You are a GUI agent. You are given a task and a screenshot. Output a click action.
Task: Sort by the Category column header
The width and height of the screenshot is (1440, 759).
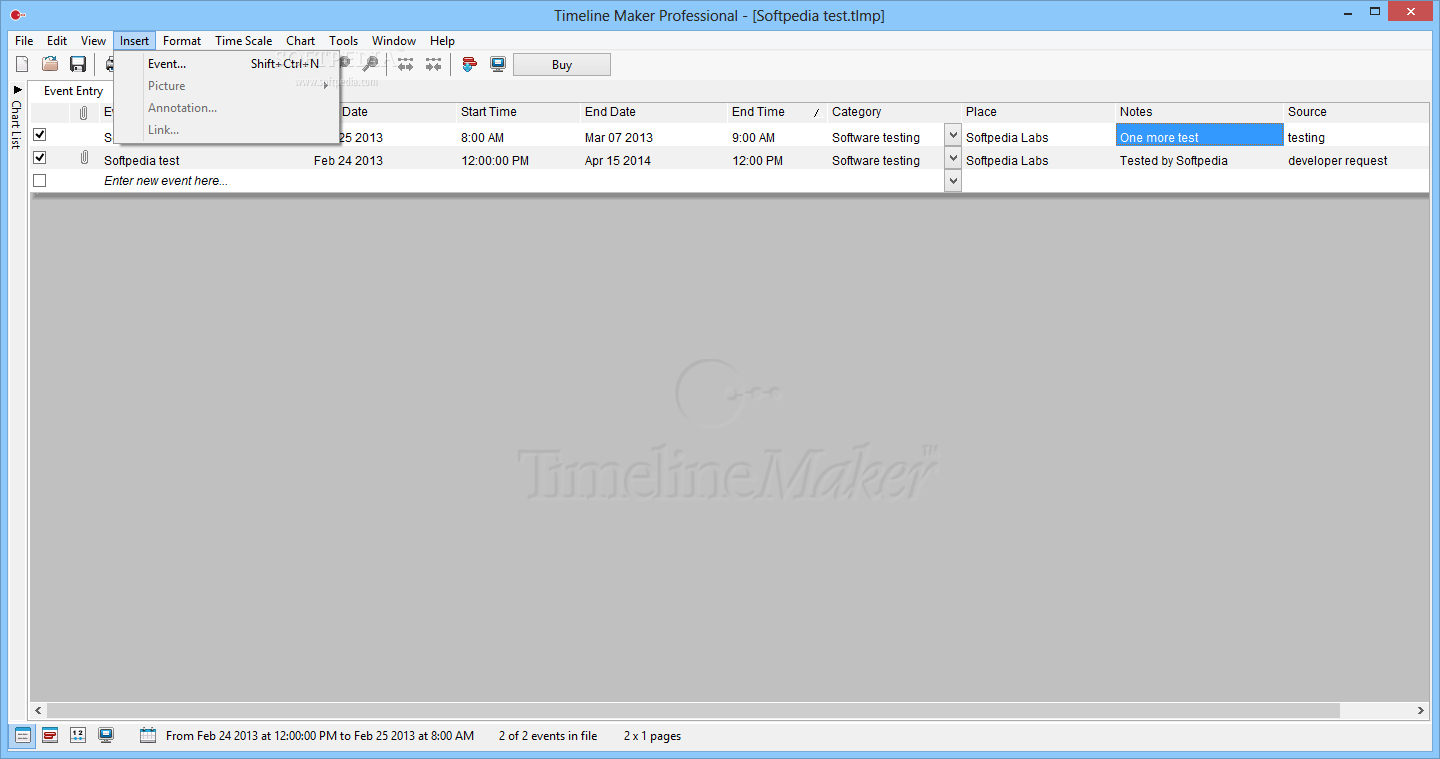point(894,112)
